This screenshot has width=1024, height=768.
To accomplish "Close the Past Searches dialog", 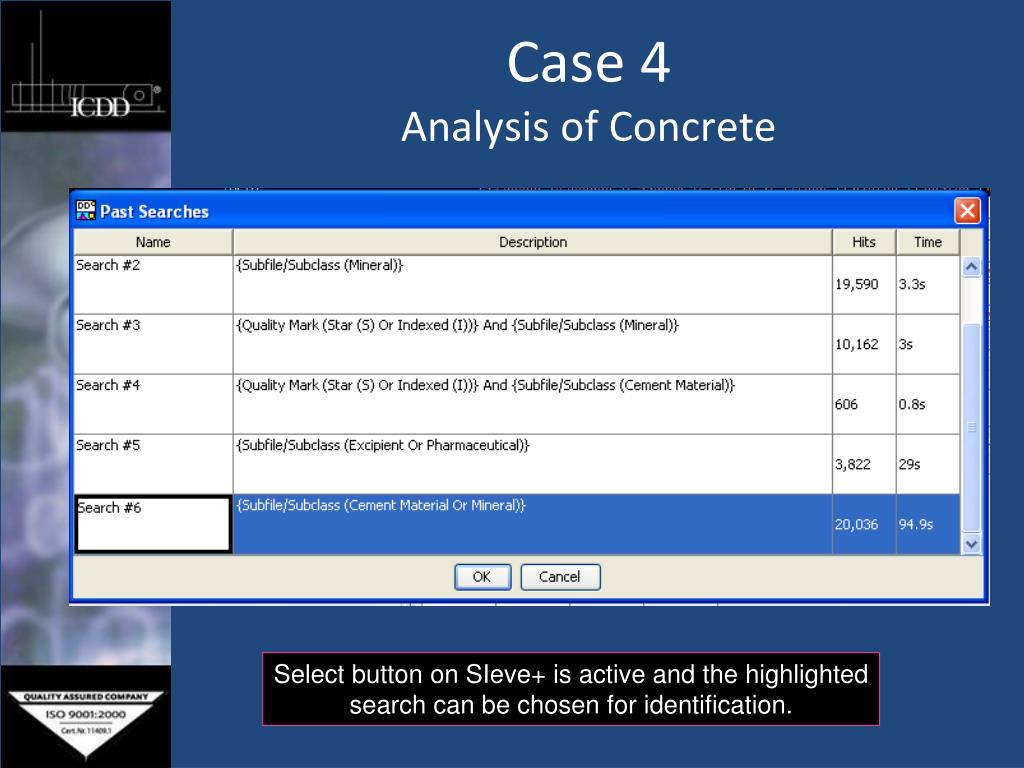I will 967,211.
